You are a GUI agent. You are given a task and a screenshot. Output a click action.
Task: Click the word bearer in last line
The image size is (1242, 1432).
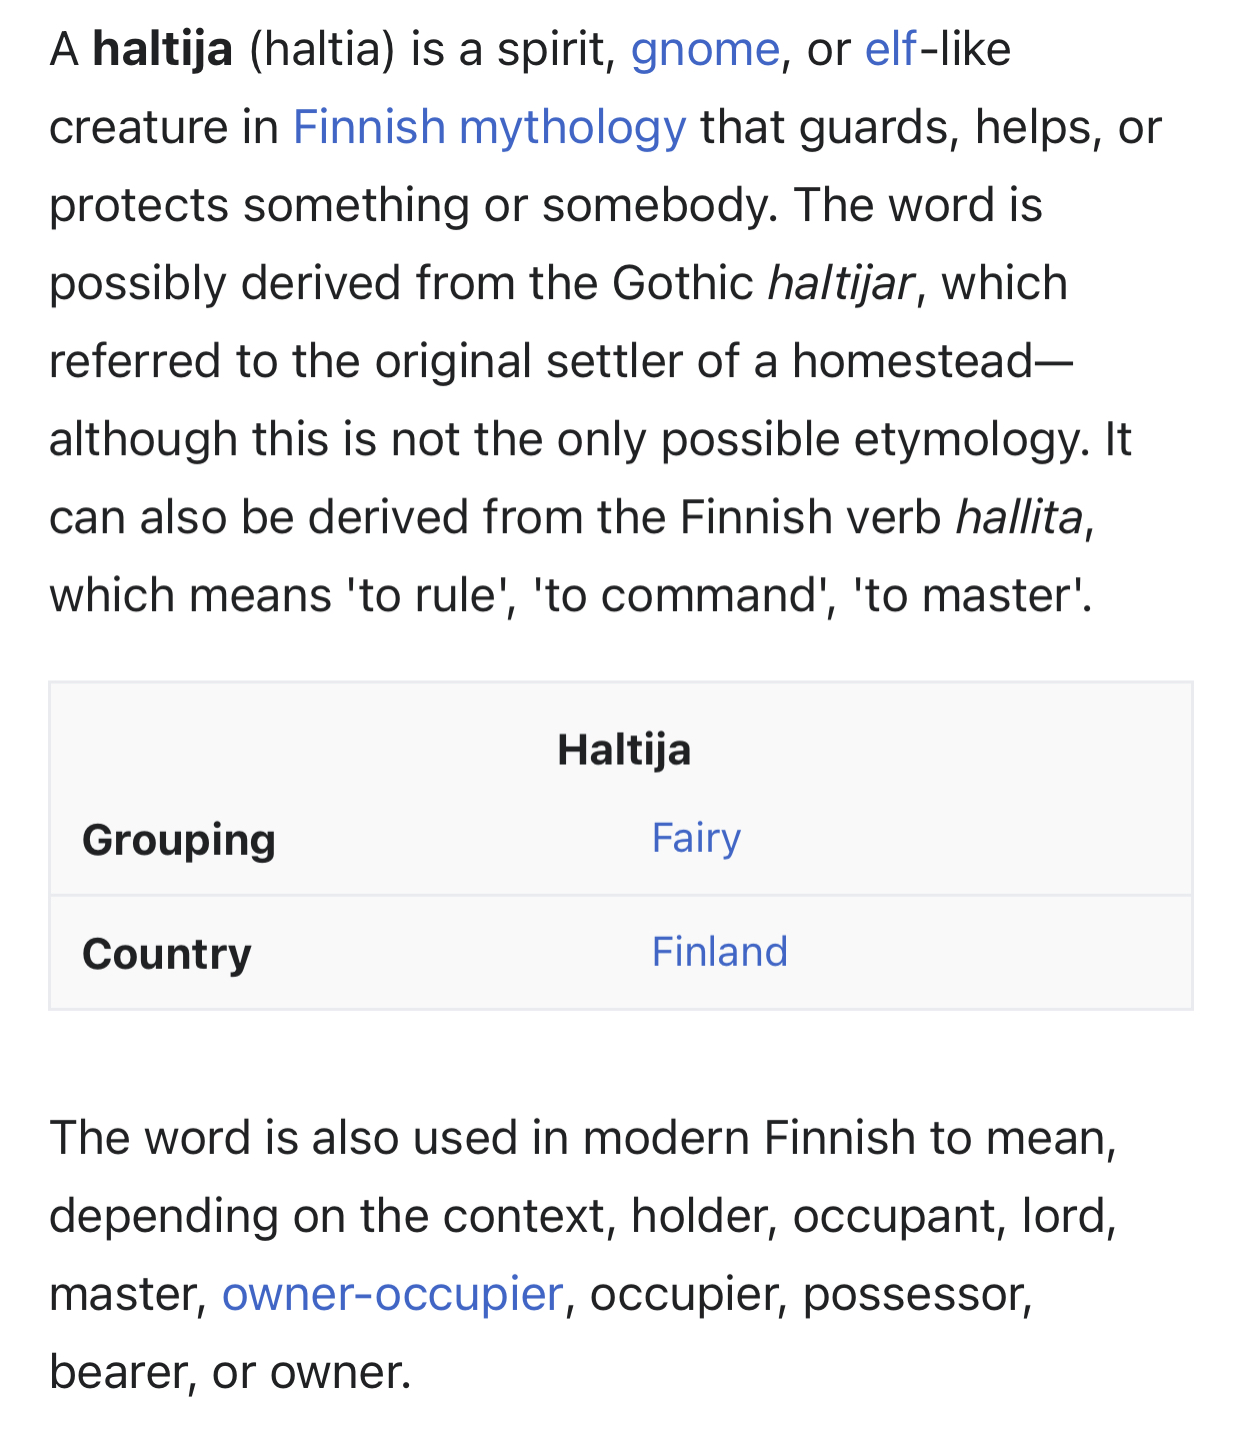118,1372
